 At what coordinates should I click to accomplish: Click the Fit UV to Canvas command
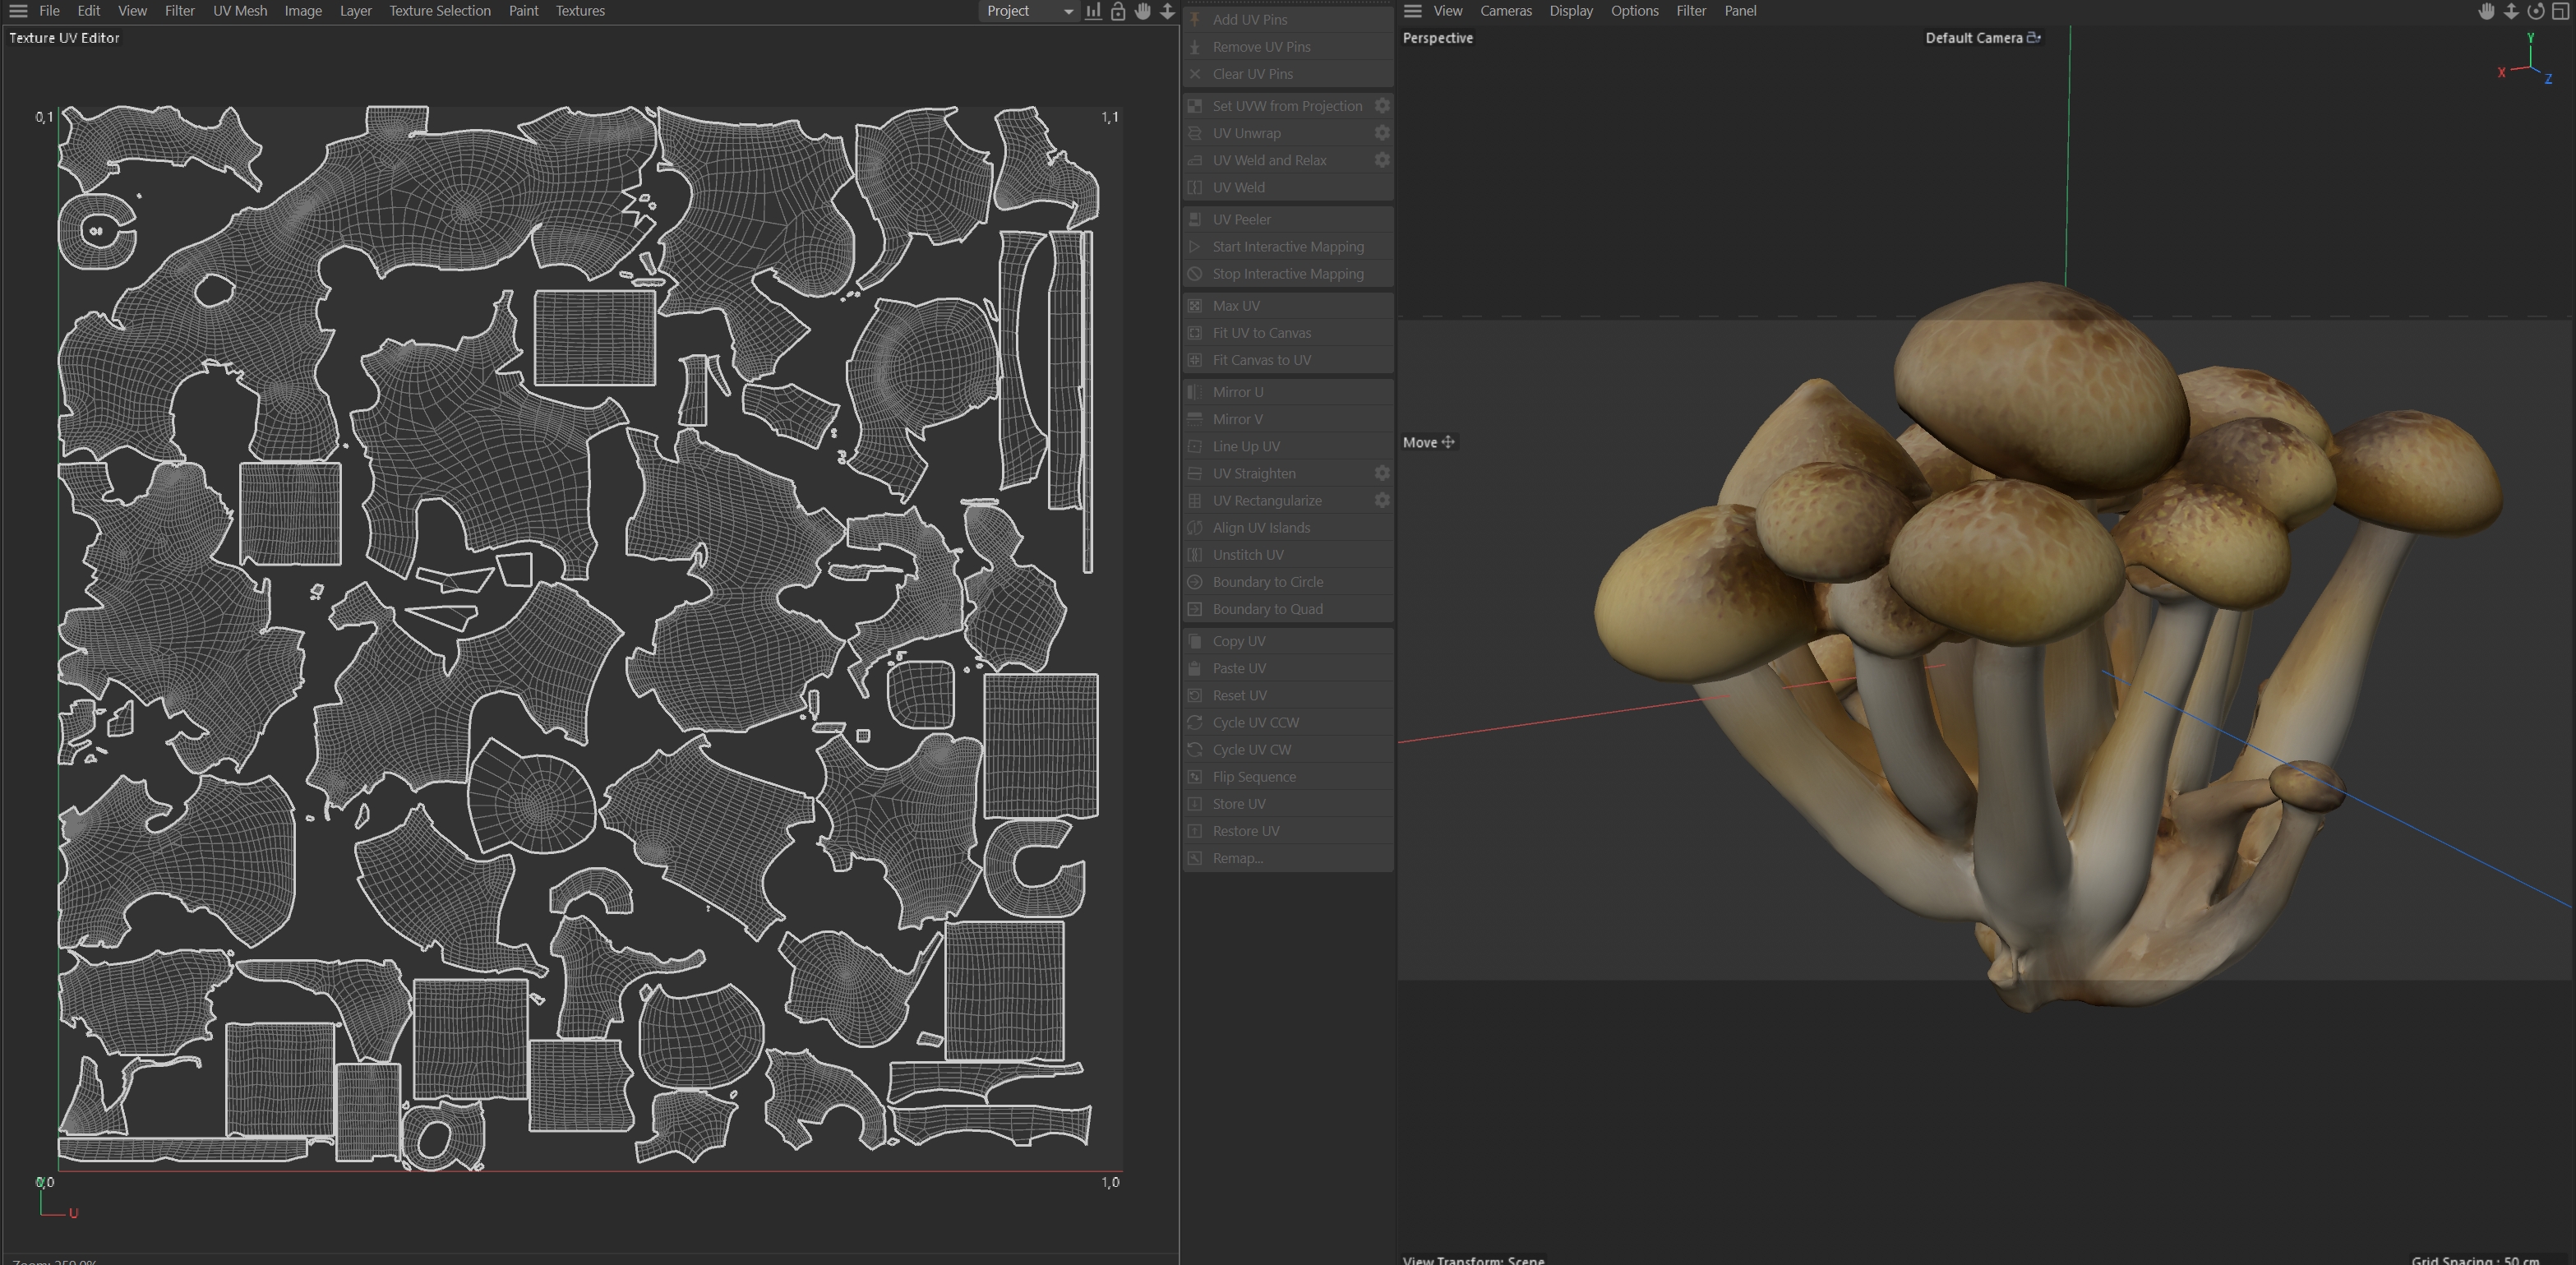[1261, 333]
